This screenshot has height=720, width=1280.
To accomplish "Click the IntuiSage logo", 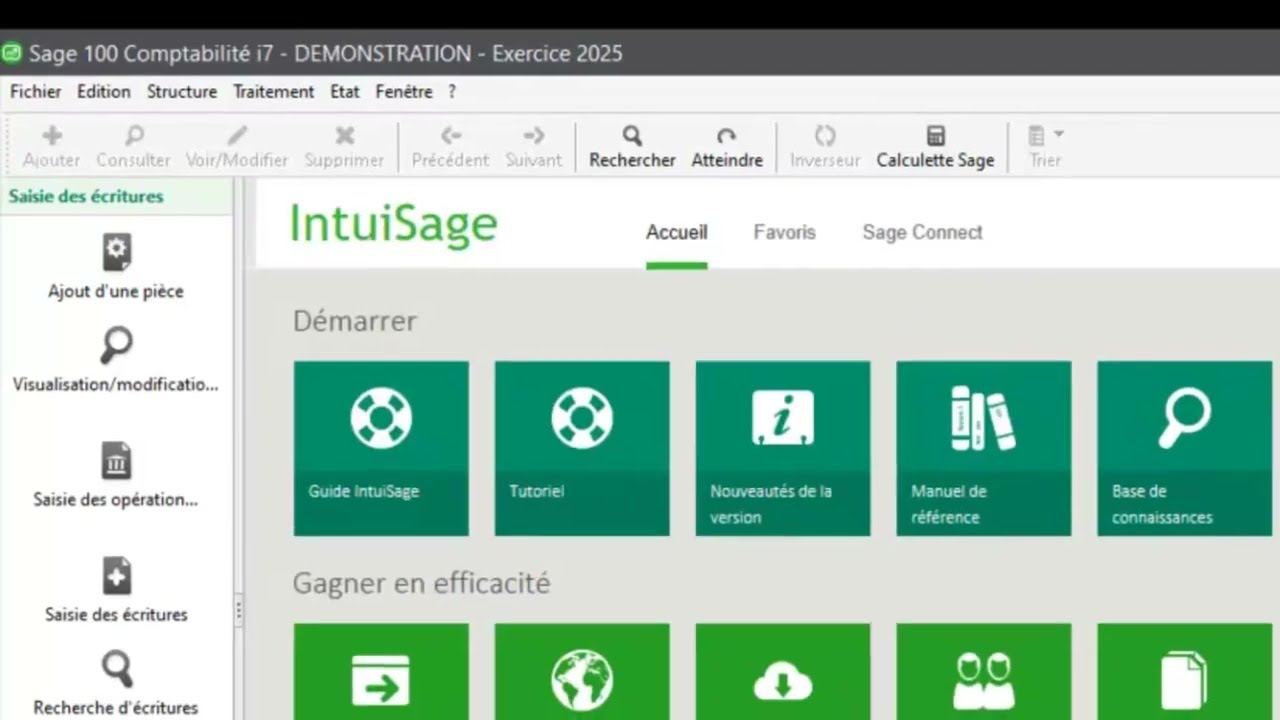I will coord(394,224).
